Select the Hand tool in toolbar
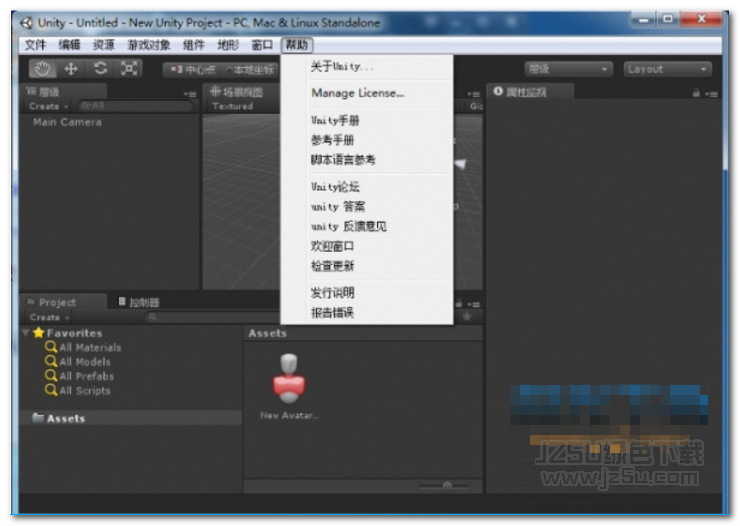 click(x=42, y=69)
